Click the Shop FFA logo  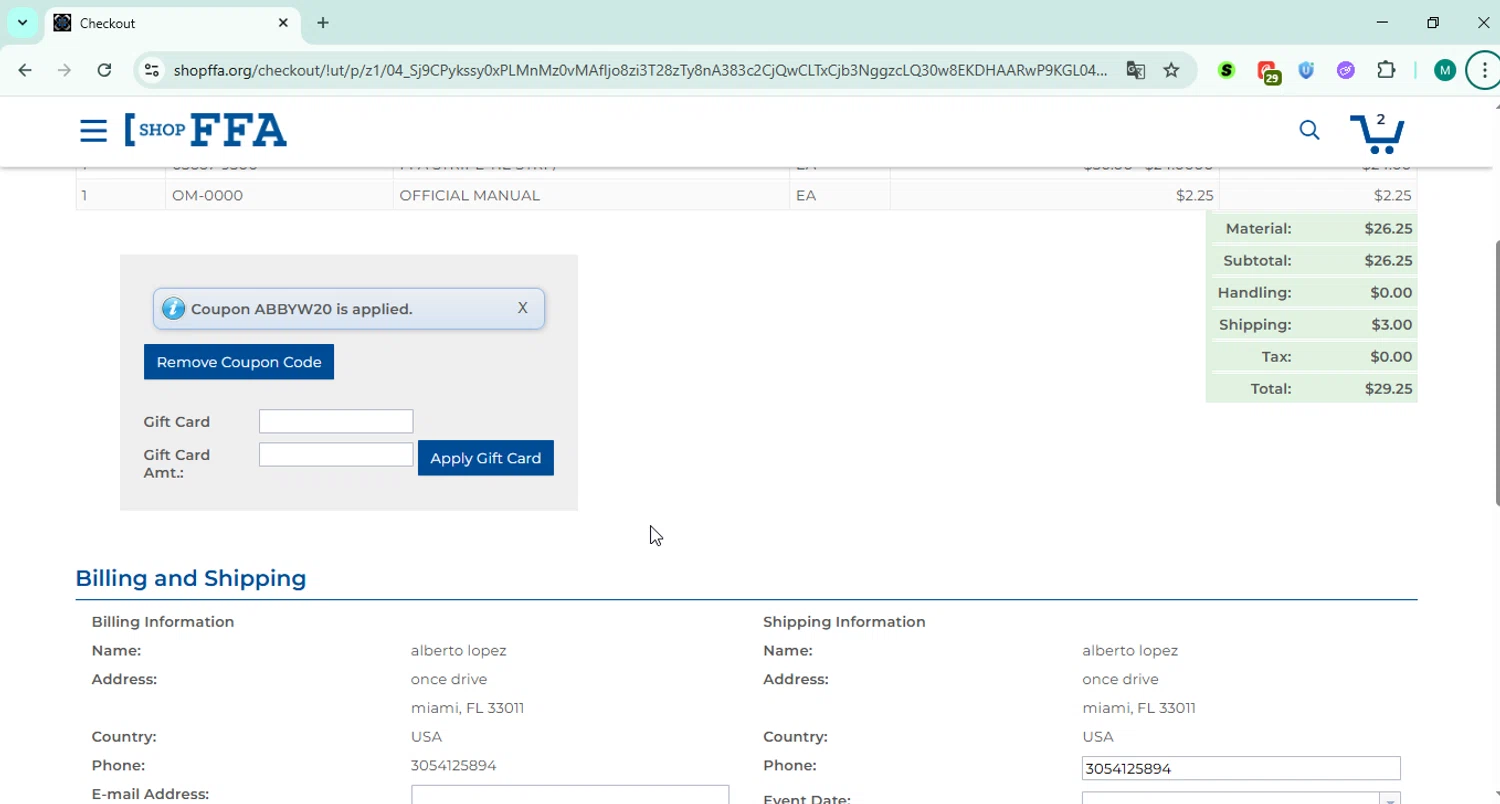point(206,130)
